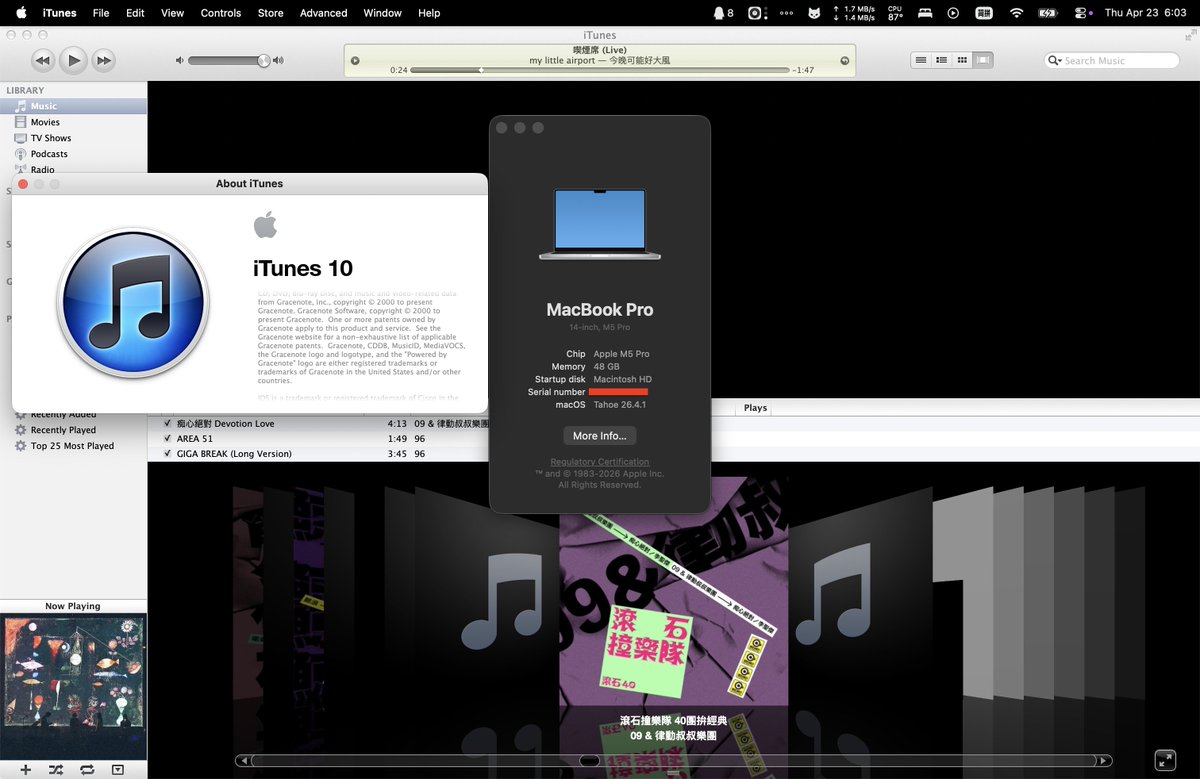Click the Movies film icon in sidebar

21,122
